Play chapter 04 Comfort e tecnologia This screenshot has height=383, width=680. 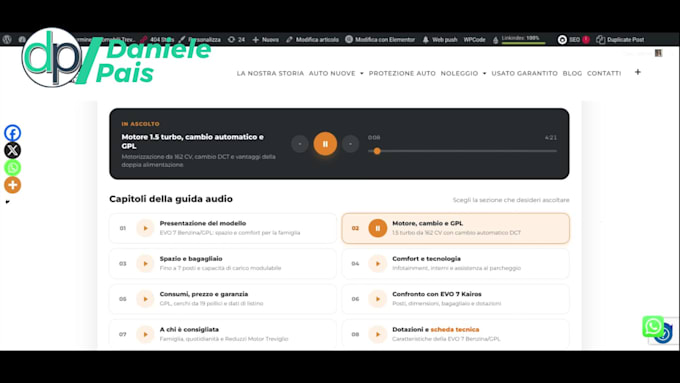pyautogui.click(x=378, y=264)
